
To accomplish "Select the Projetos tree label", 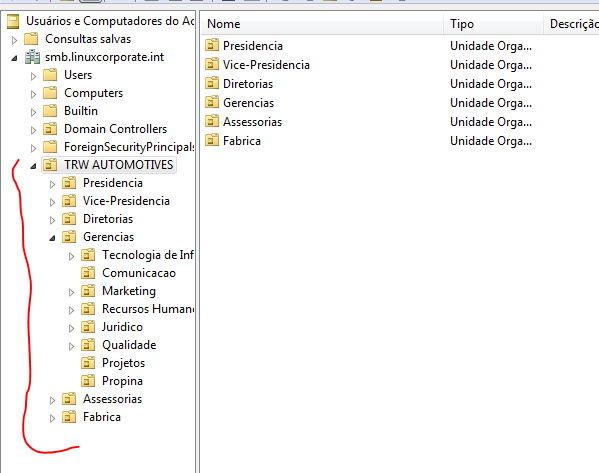I will point(123,363).
